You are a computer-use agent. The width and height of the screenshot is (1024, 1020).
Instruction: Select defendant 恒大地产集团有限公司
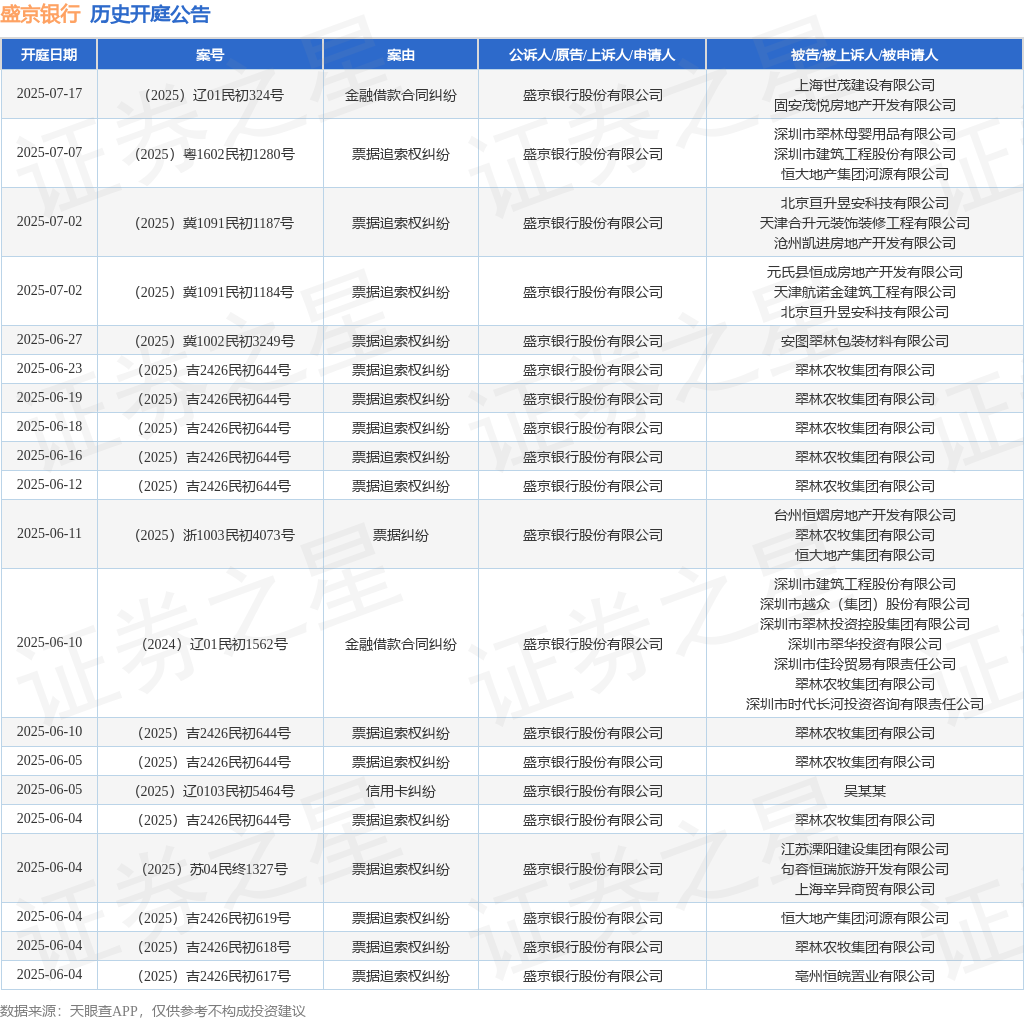pyautogui.click(x=864, y=555)
